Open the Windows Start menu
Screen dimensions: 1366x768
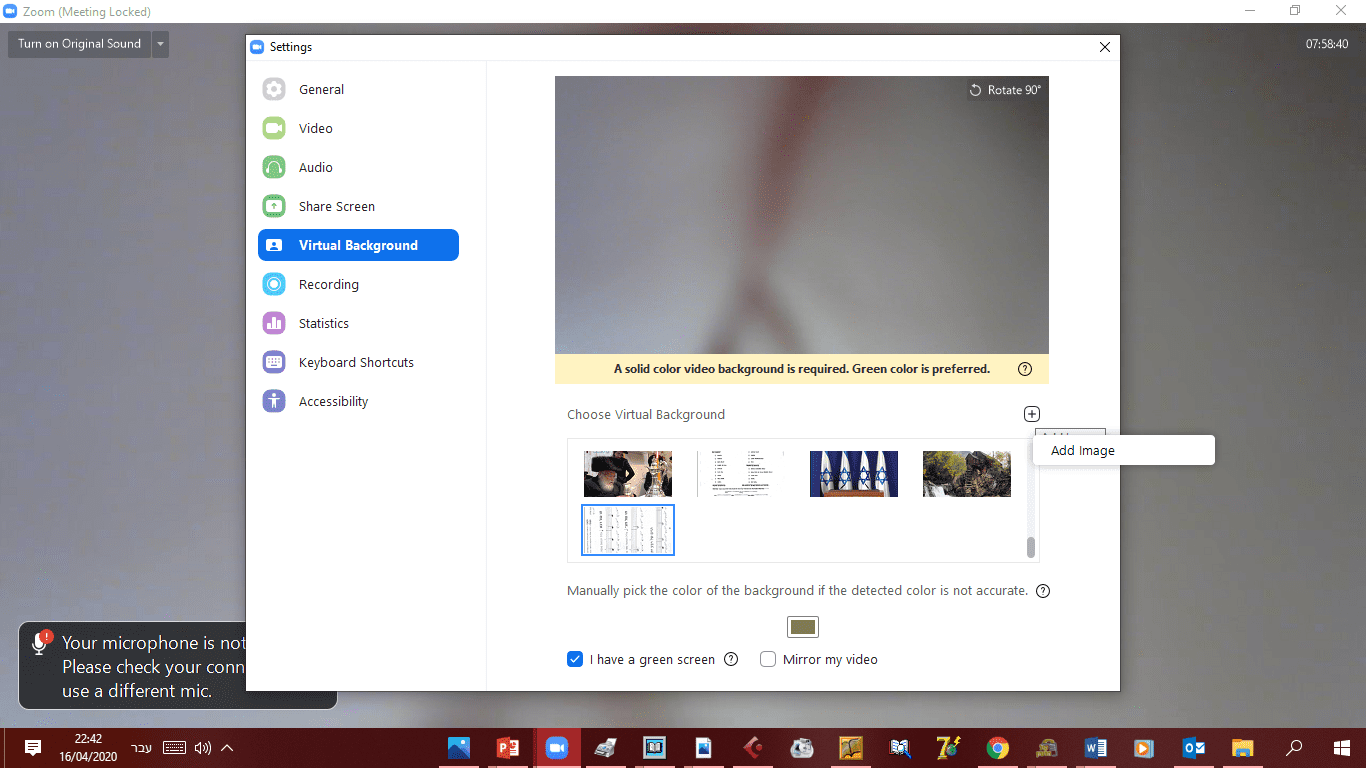pyautogui.click(x=1342, y=748)
